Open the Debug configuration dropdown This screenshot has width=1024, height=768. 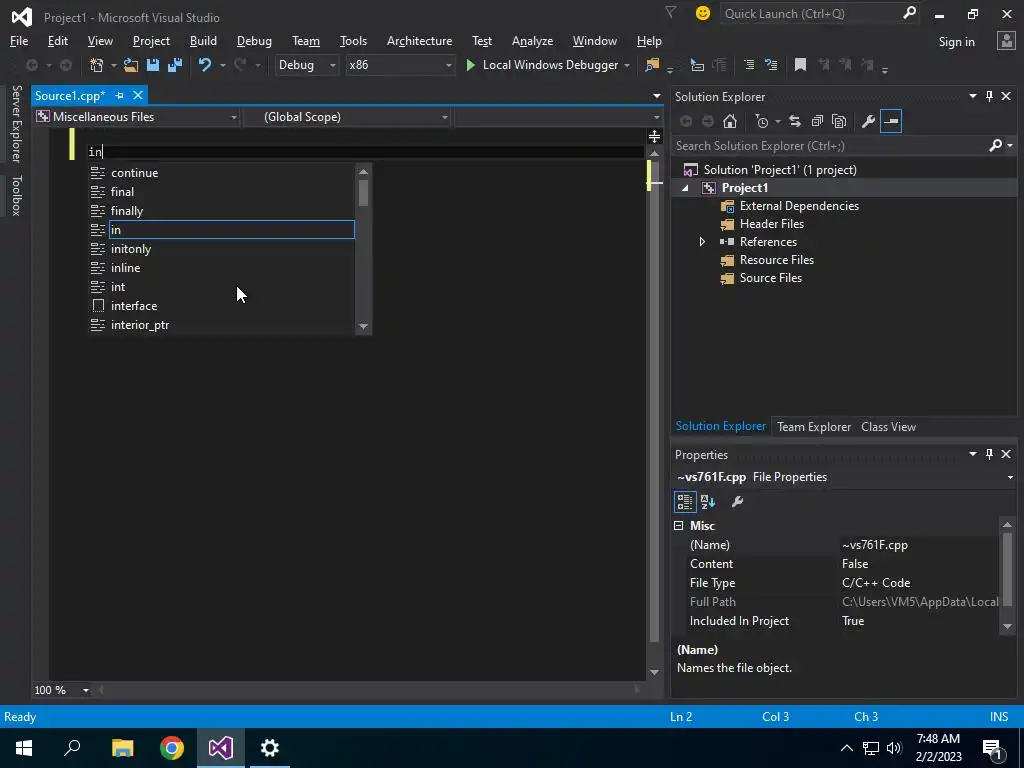click(x=306, y=65)
